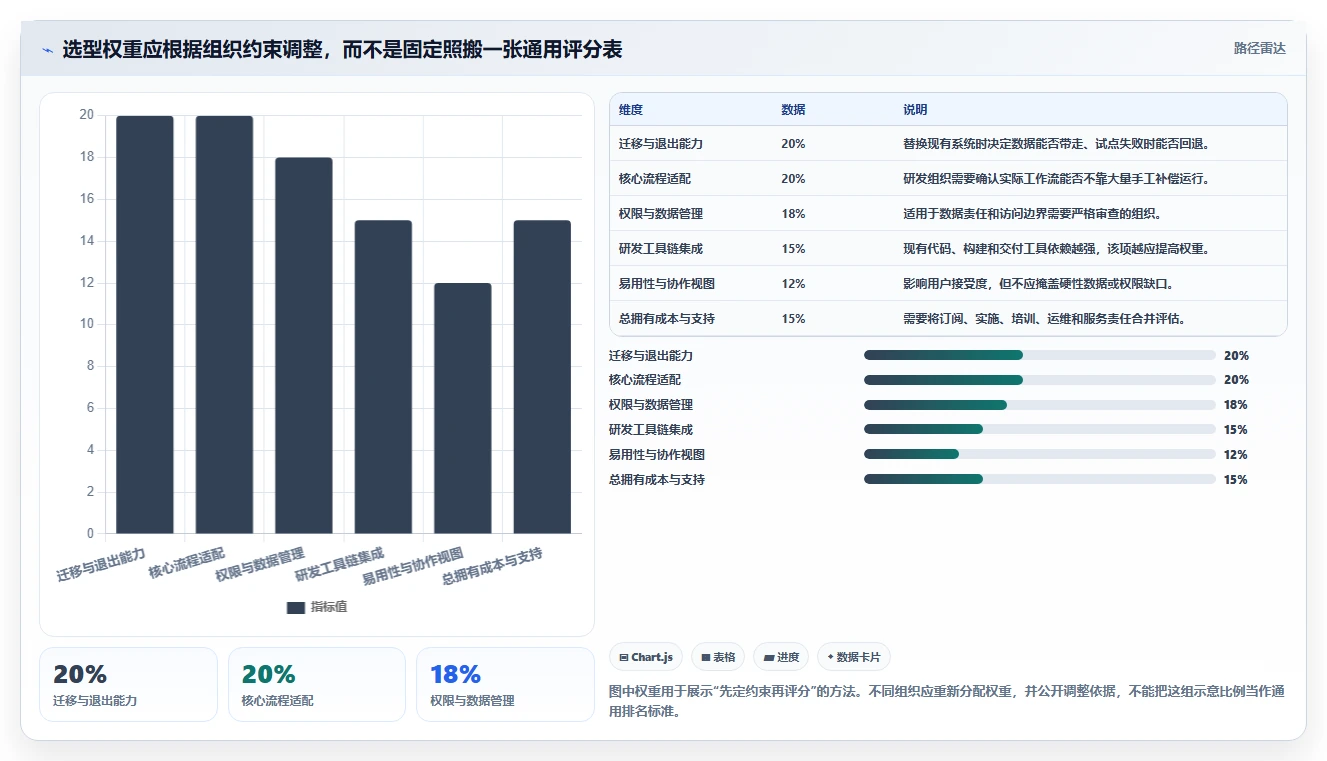
Task: Click the lightning icon before the title
Action: [47, 50]
